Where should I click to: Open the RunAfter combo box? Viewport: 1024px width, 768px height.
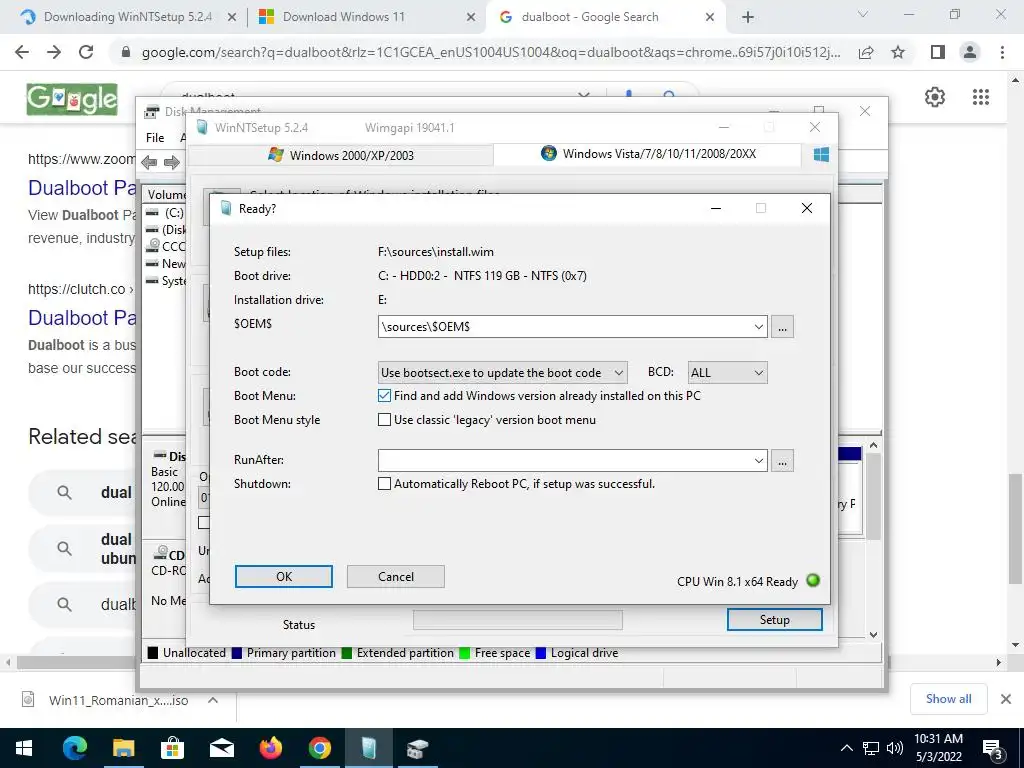pos(758,460)
